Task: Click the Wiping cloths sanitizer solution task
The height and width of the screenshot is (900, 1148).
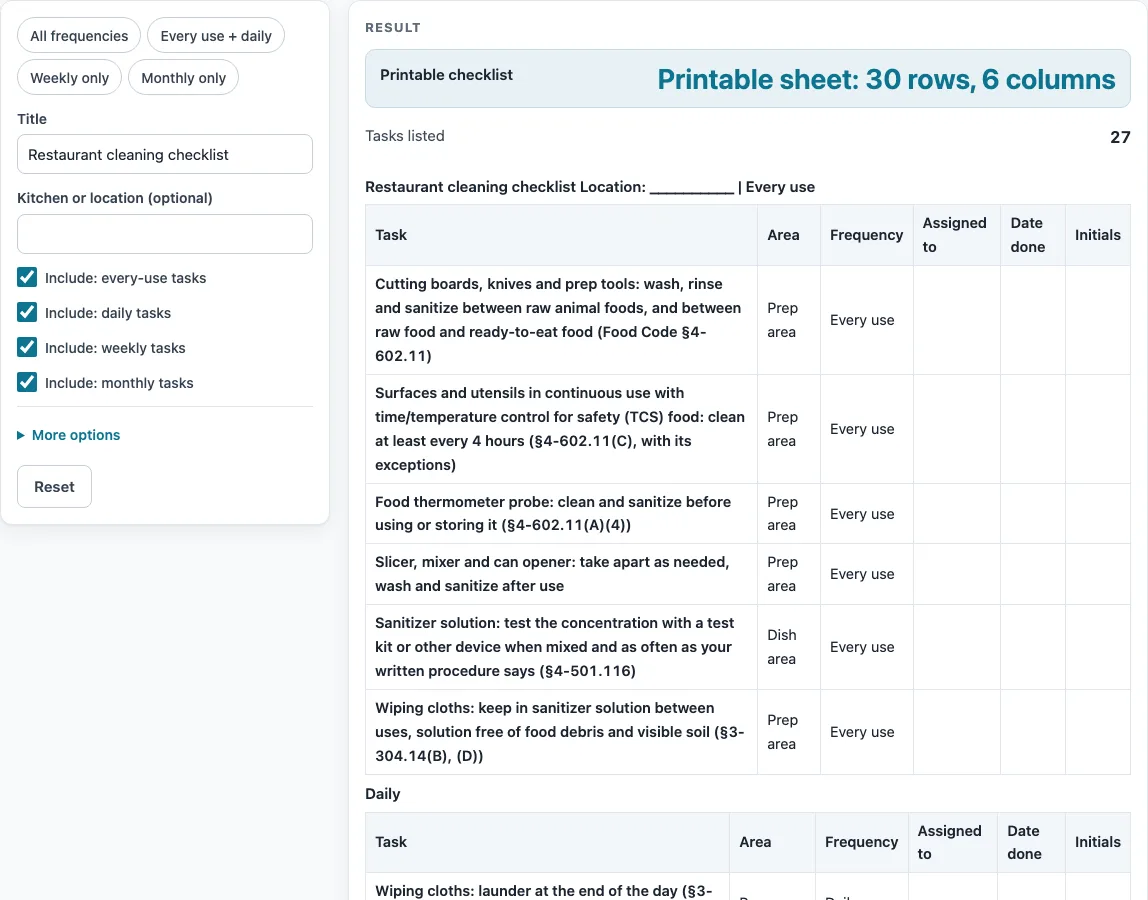Action: pos(561,732)
